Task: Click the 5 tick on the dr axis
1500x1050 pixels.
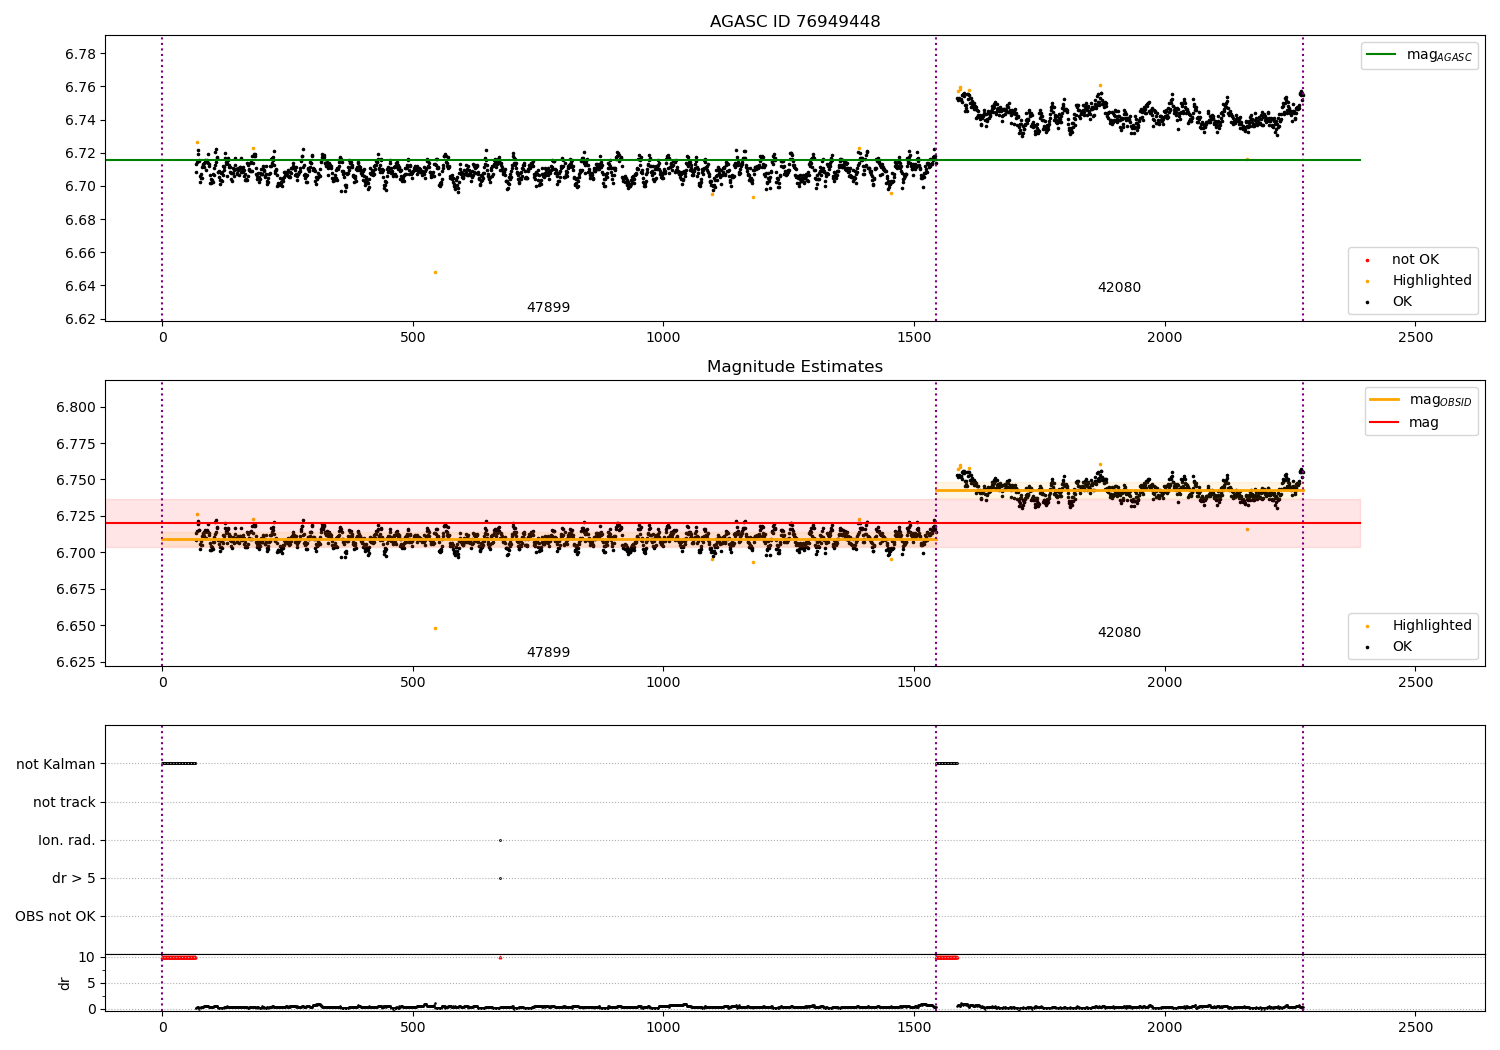Action: (92, 984)
